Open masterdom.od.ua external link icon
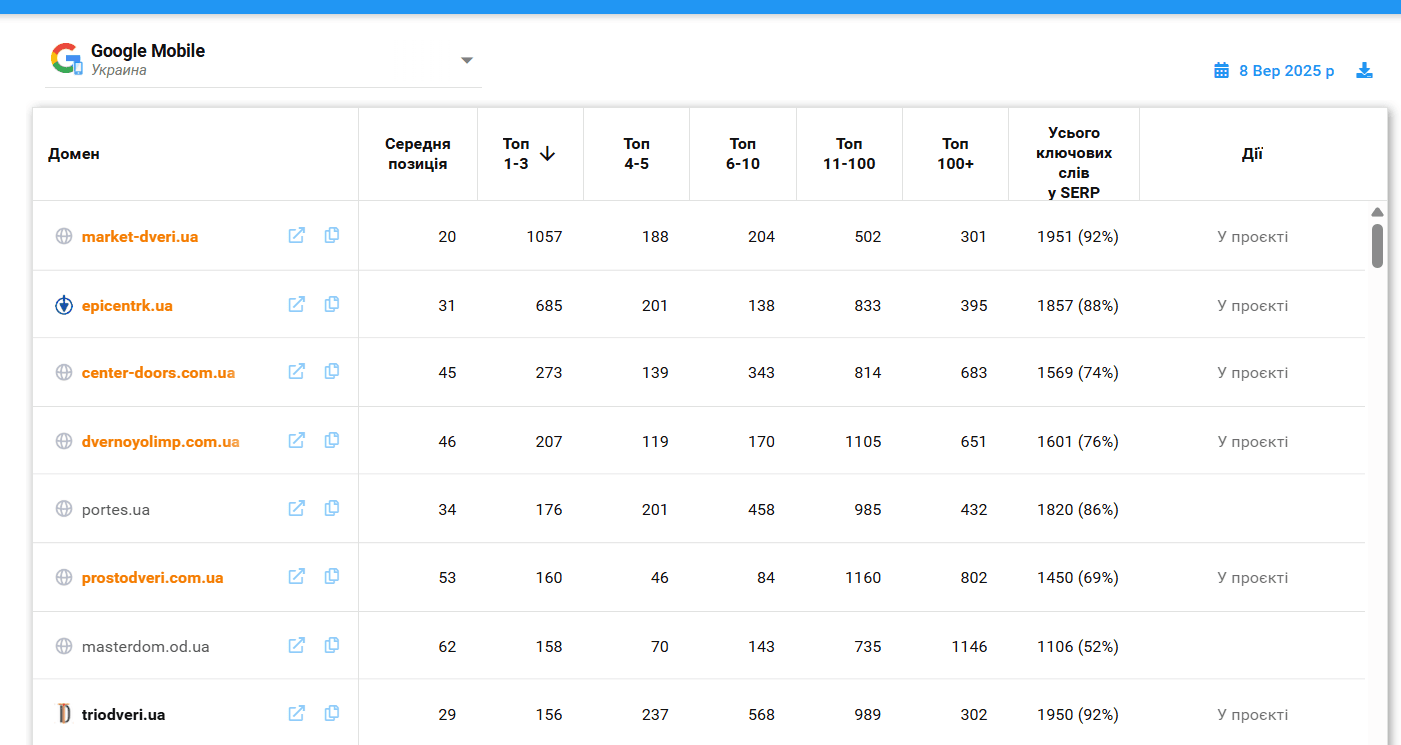This screenshot has width=1401, height=745. tap(297, 645)
